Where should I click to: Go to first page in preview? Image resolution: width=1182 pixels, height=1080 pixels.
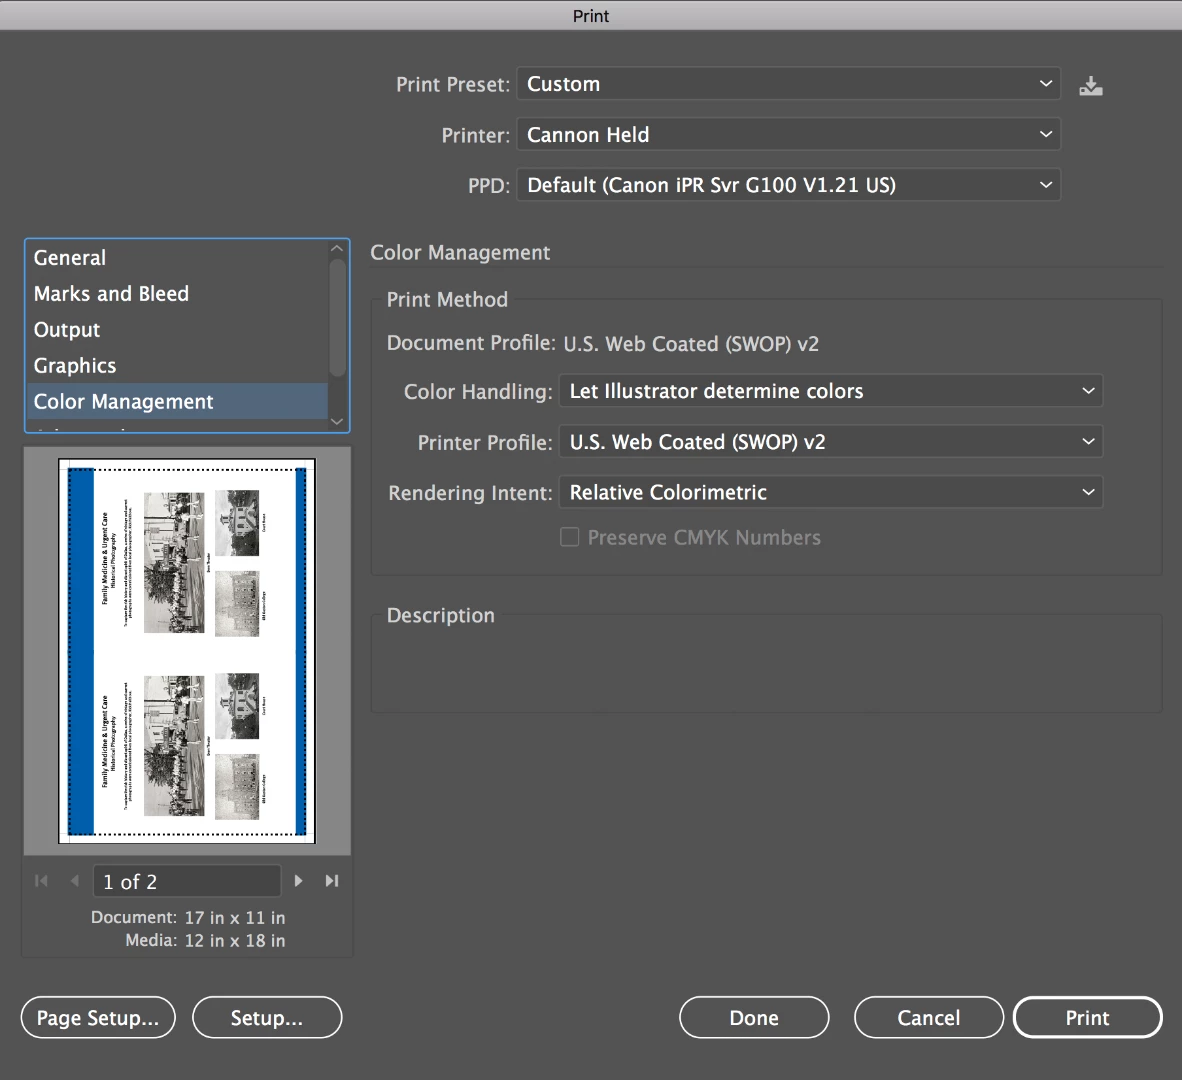[41, 880]
